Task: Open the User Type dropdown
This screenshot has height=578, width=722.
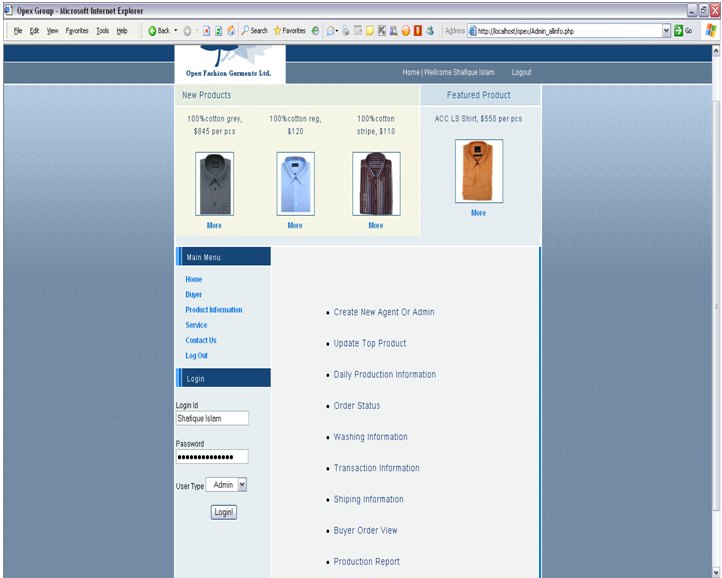Action: [x=227, y=485]
